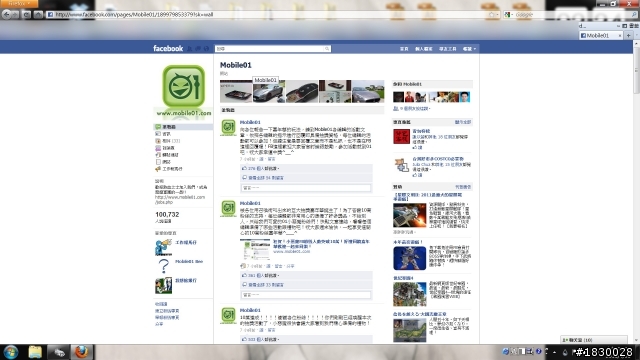
Task: Open the sidebar tab with megaphone icon
Action: click(x=169, y=169)
